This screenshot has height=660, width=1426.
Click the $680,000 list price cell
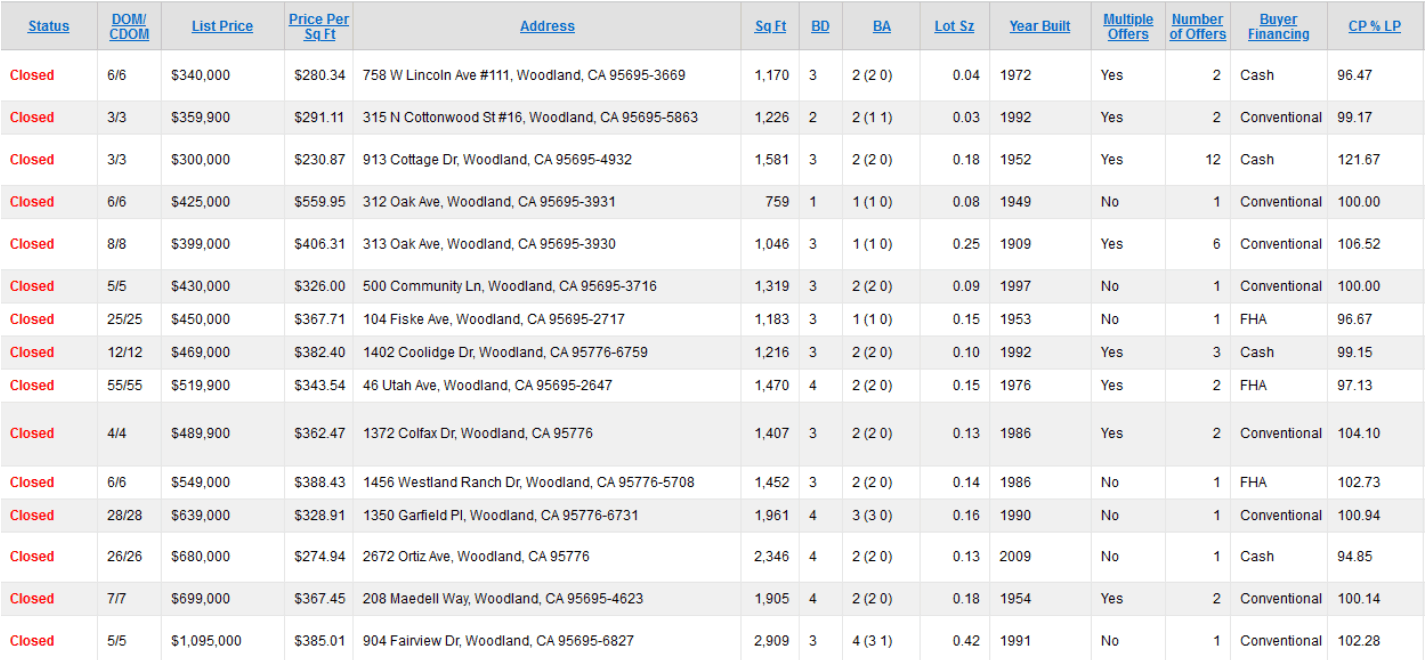pos(201,556)
